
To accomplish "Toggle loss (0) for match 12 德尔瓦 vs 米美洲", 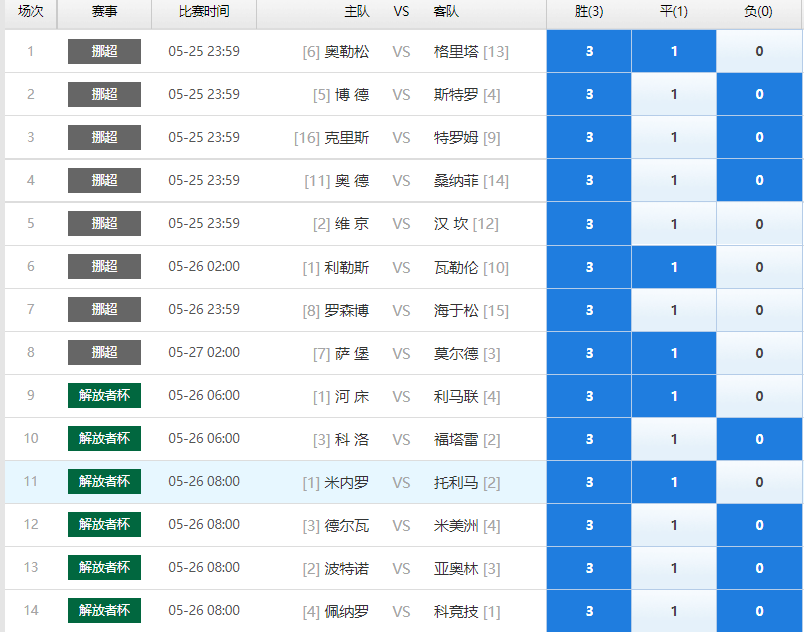I will click(759, 525).
